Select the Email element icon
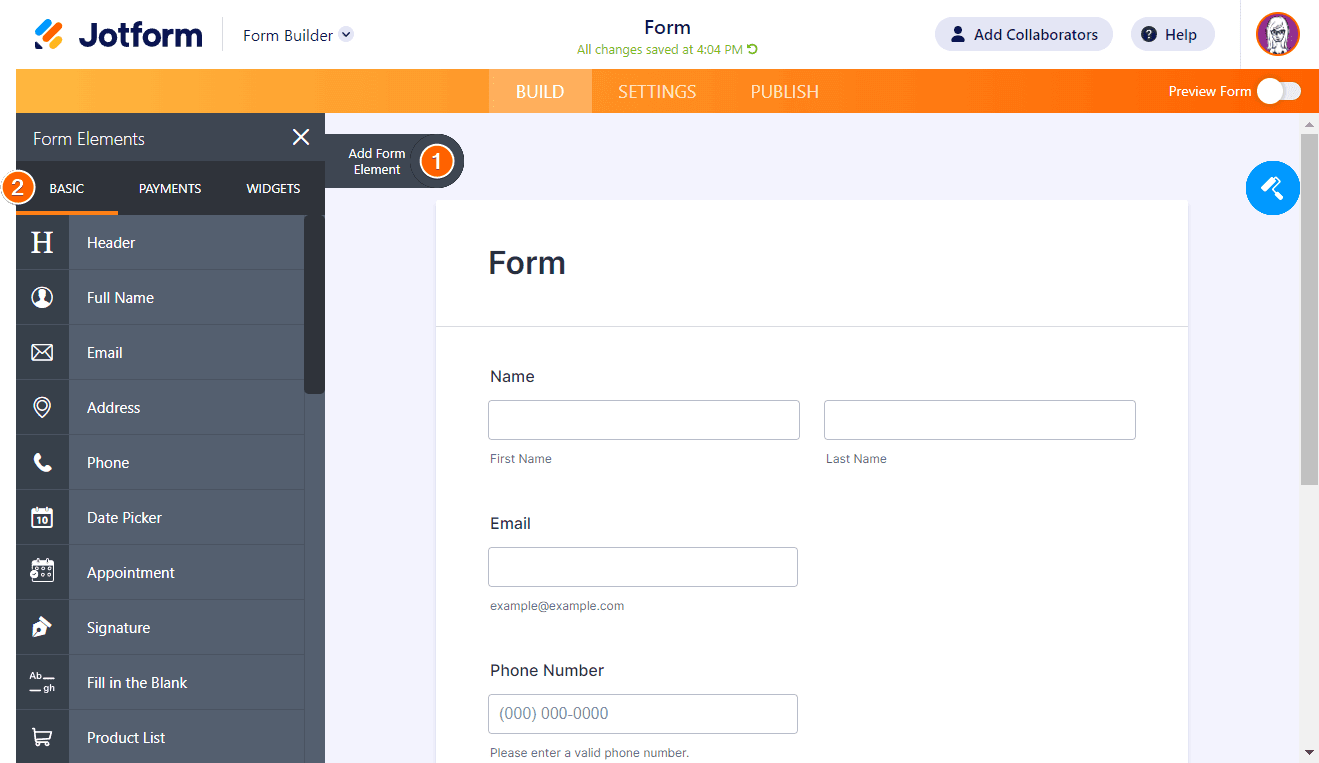Image resolution: width=1319 pixels, height=763 pixels. click(42, 352)
